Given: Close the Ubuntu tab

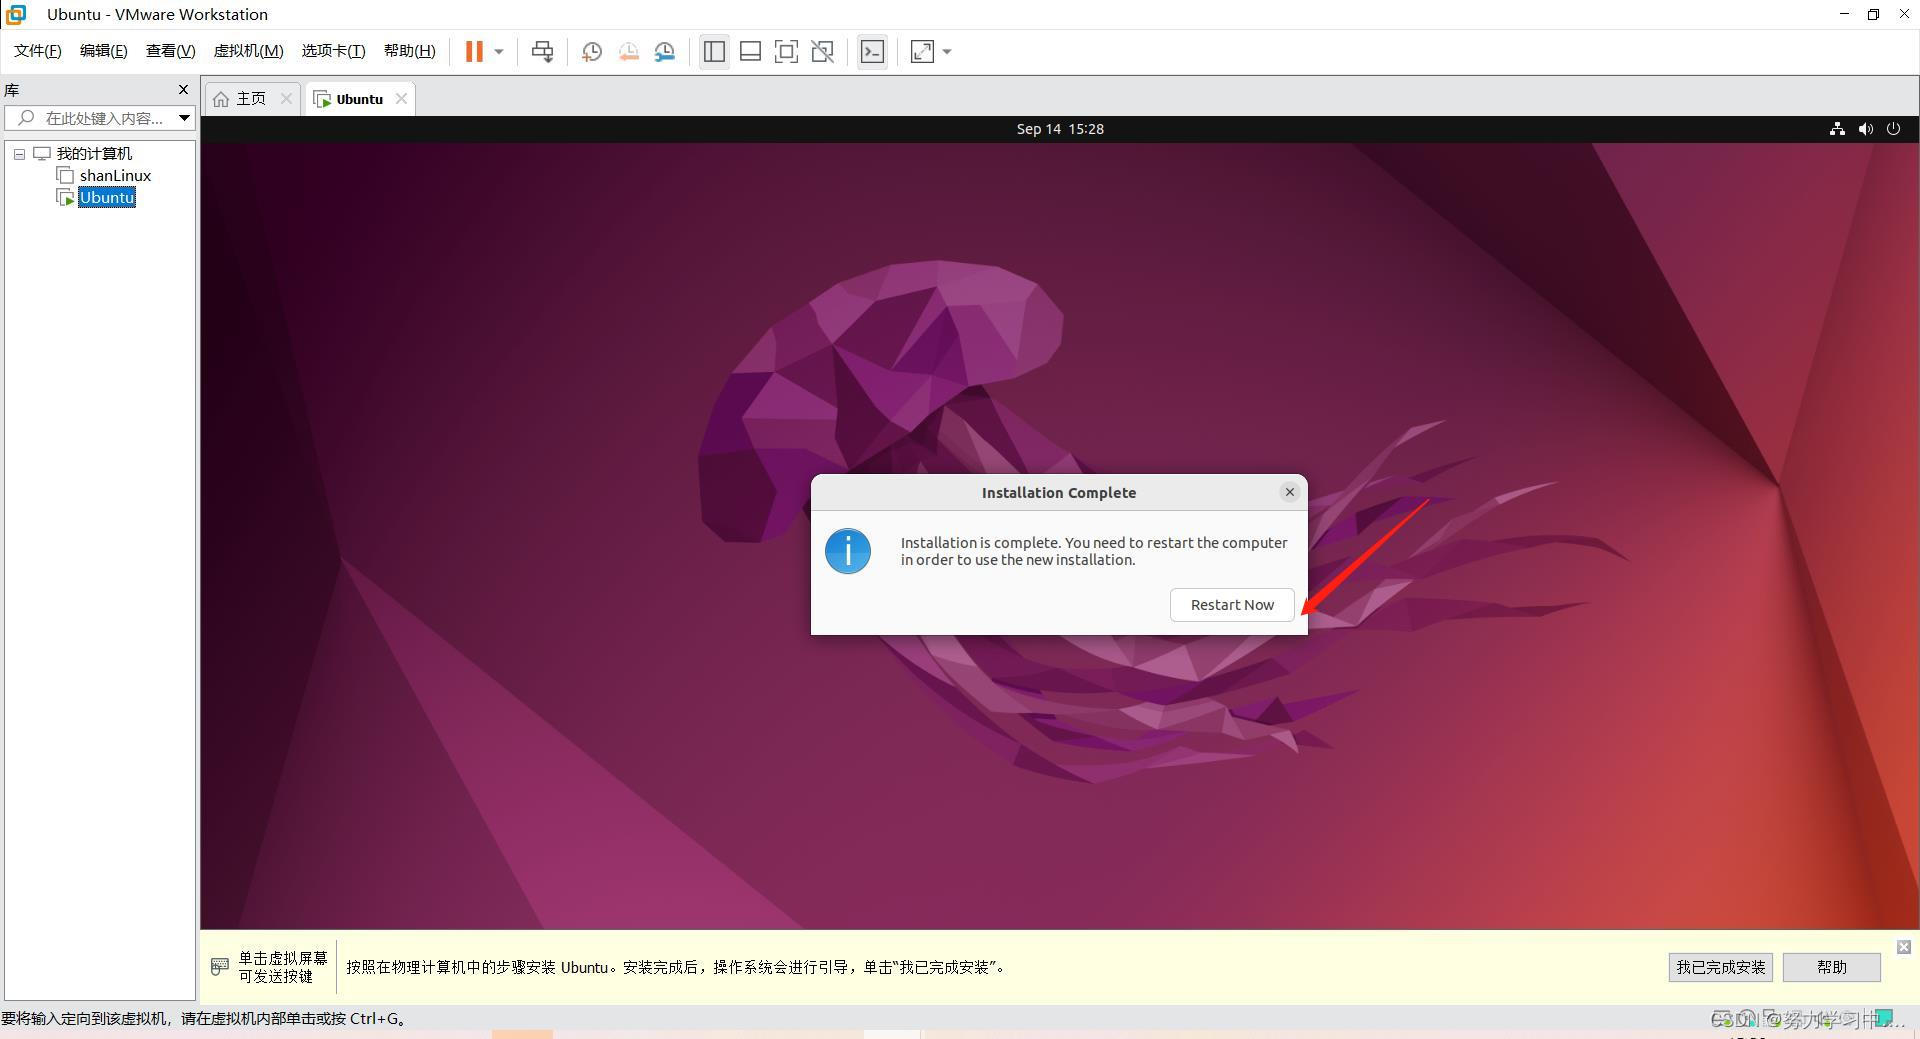Looking at the screenshot, I should point(401,98).
